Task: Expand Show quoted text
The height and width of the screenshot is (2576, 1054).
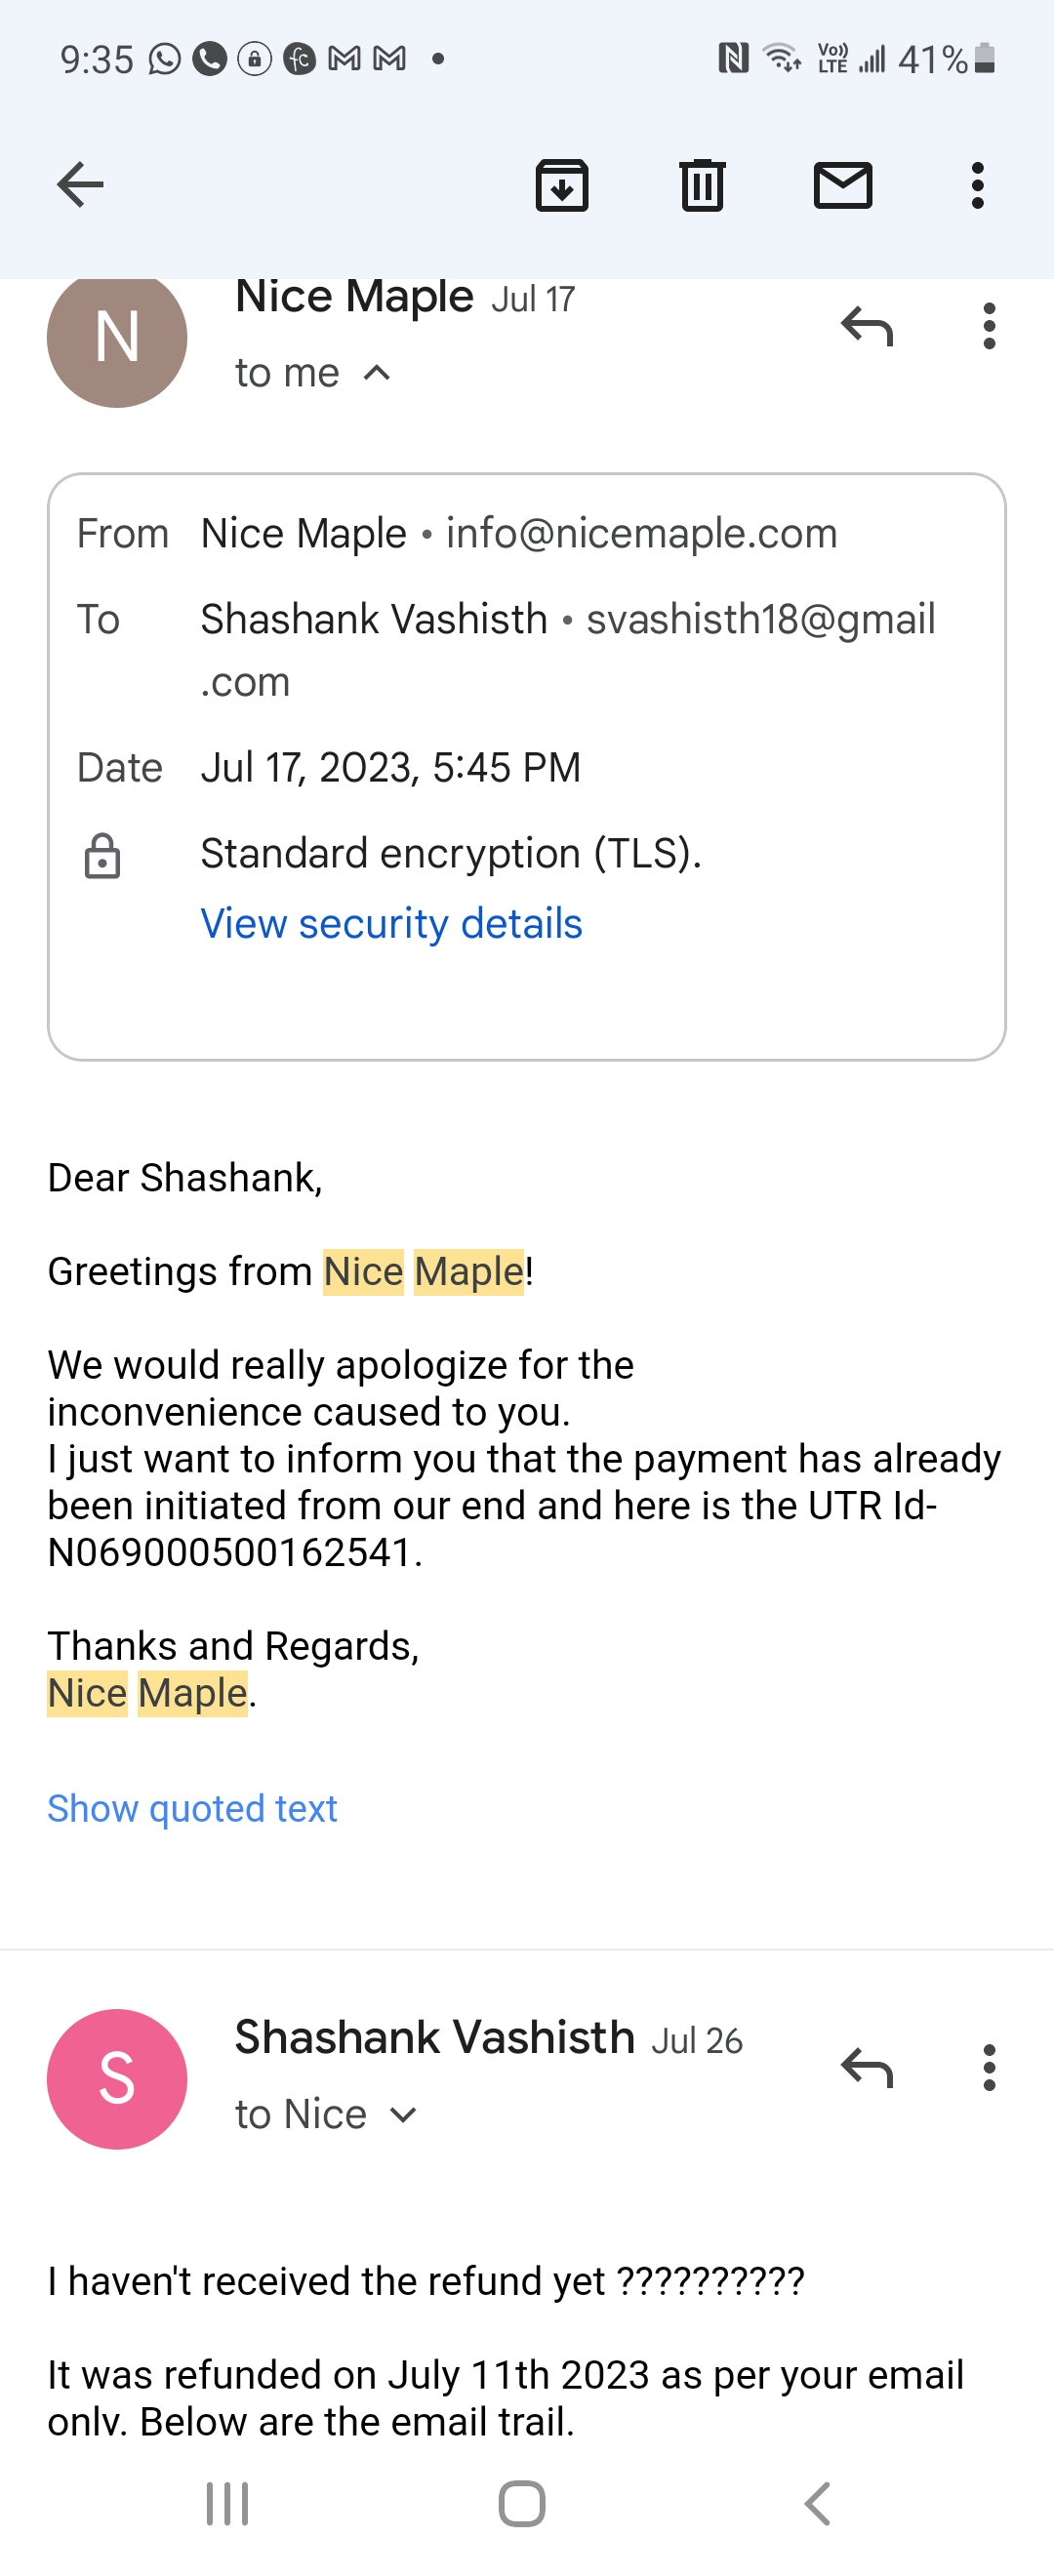Action: 192,1808
